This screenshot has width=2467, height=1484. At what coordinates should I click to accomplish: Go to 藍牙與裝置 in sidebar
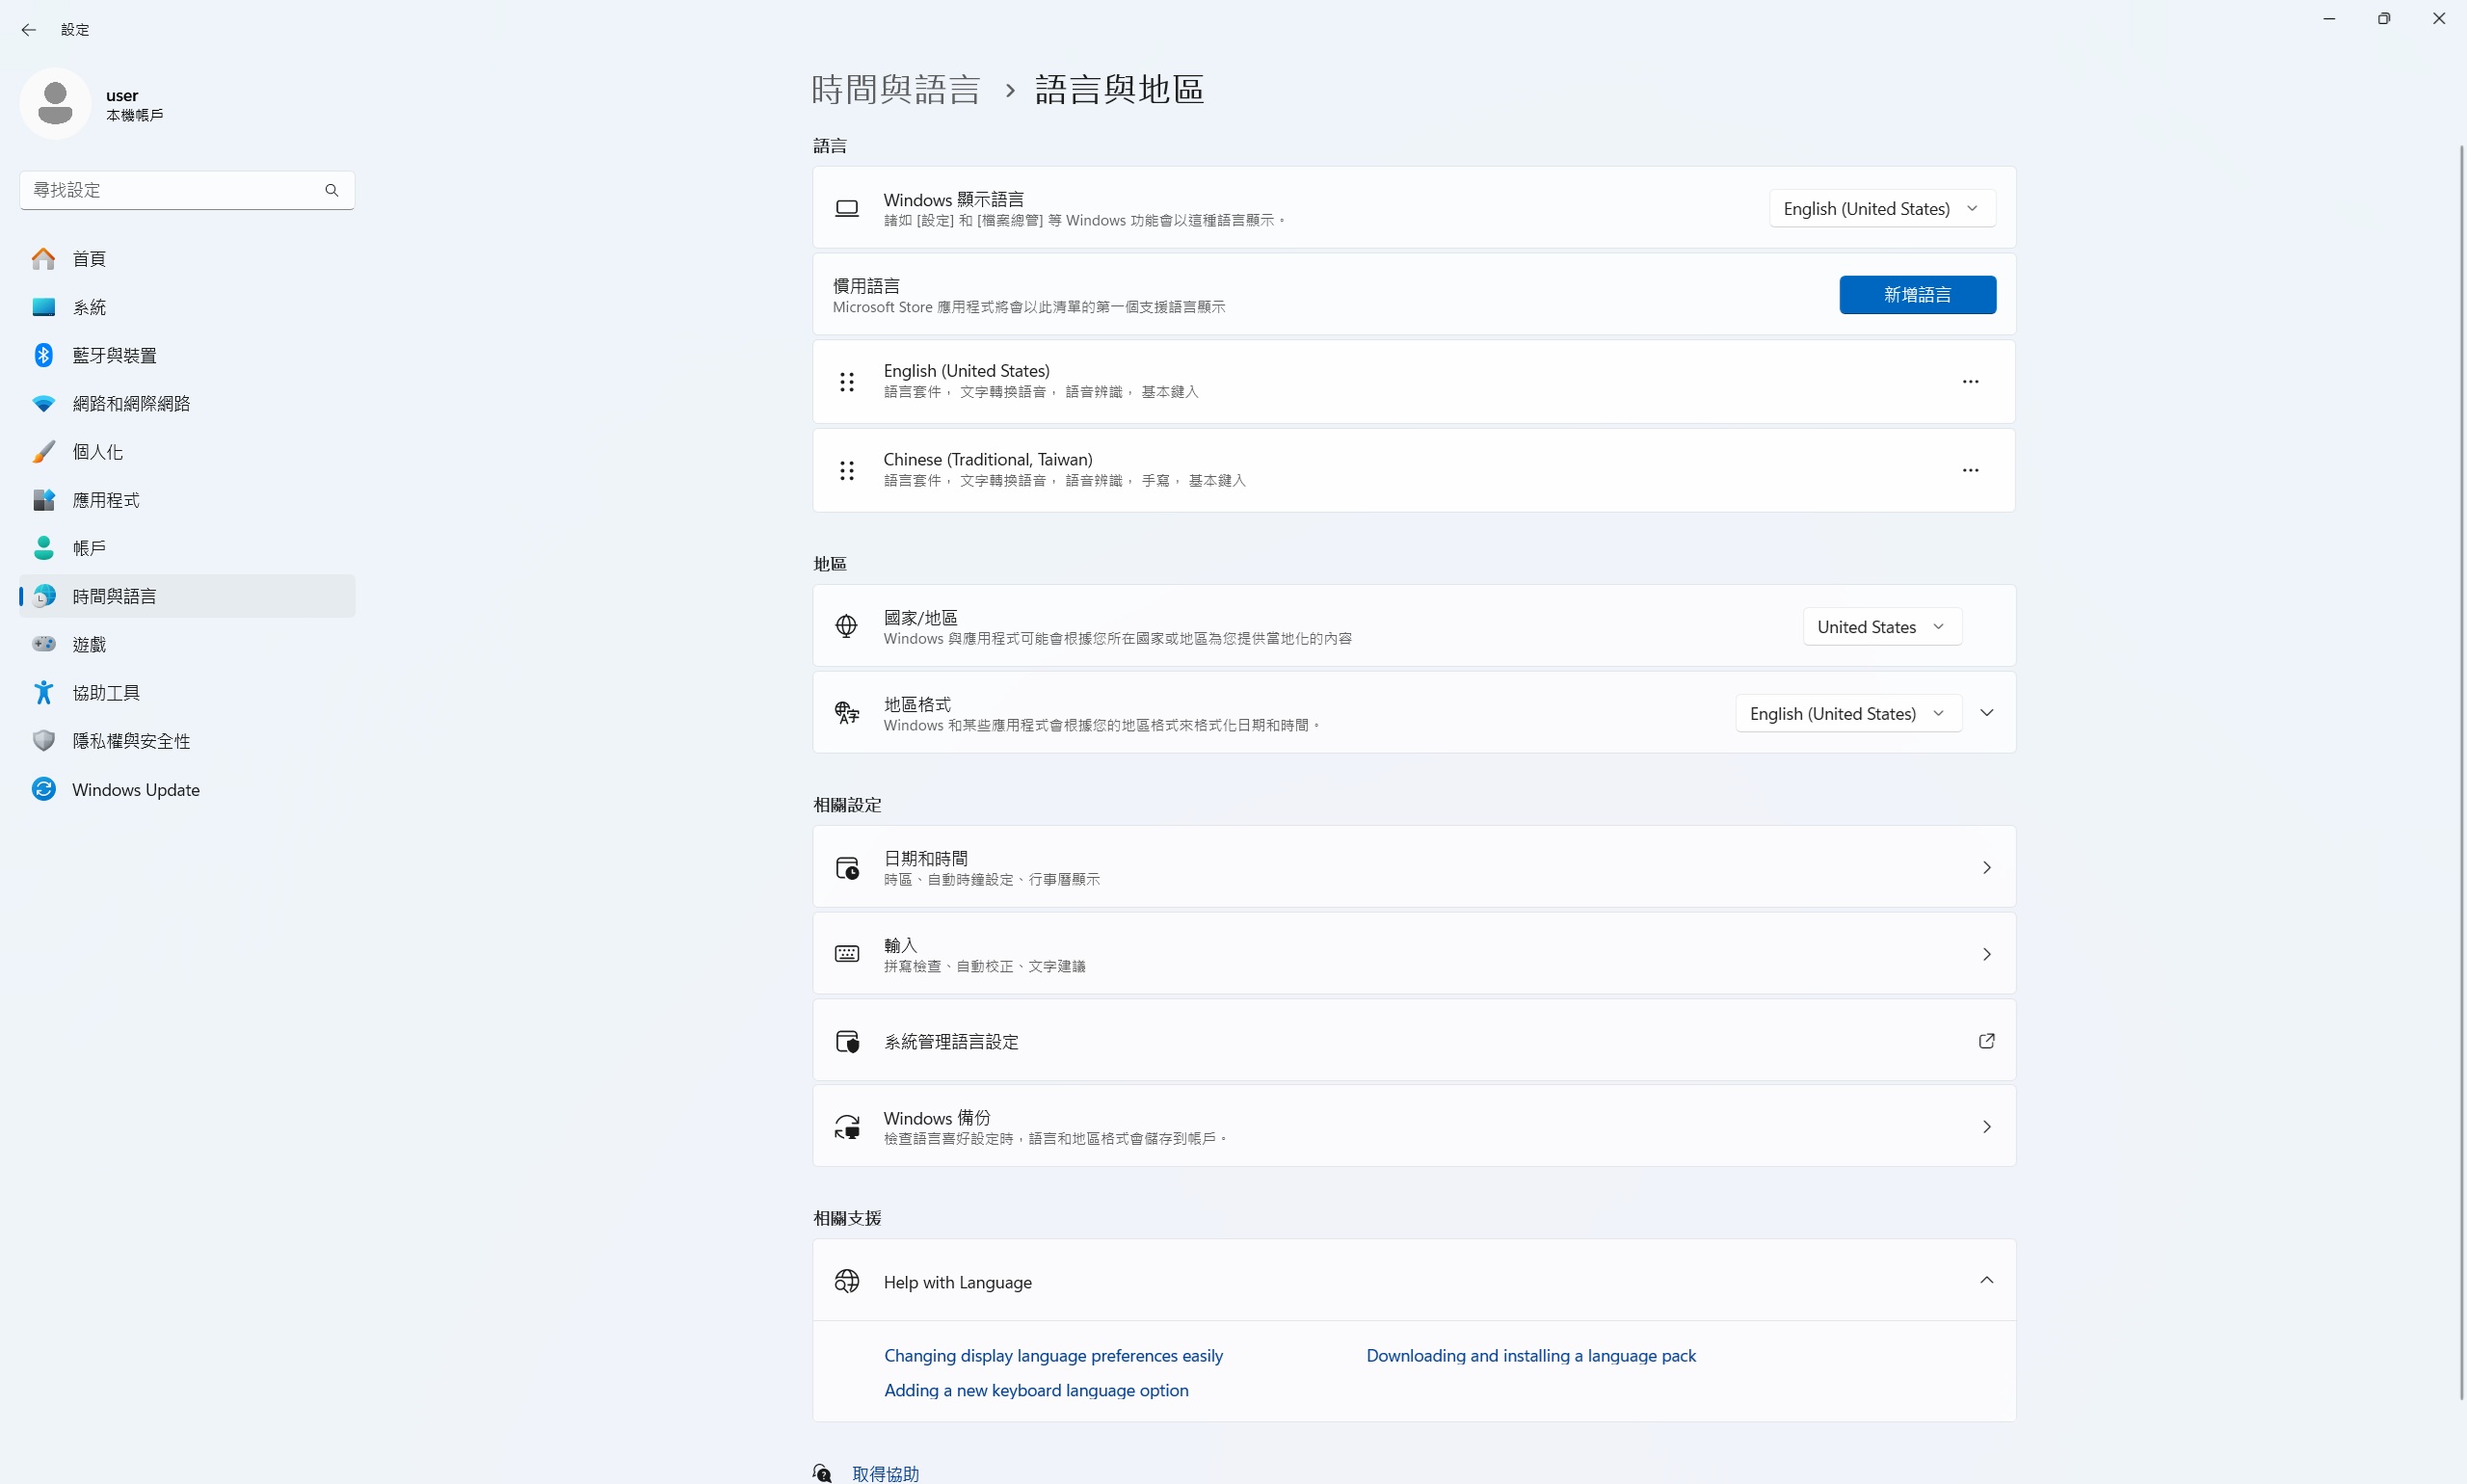point(114,355)
